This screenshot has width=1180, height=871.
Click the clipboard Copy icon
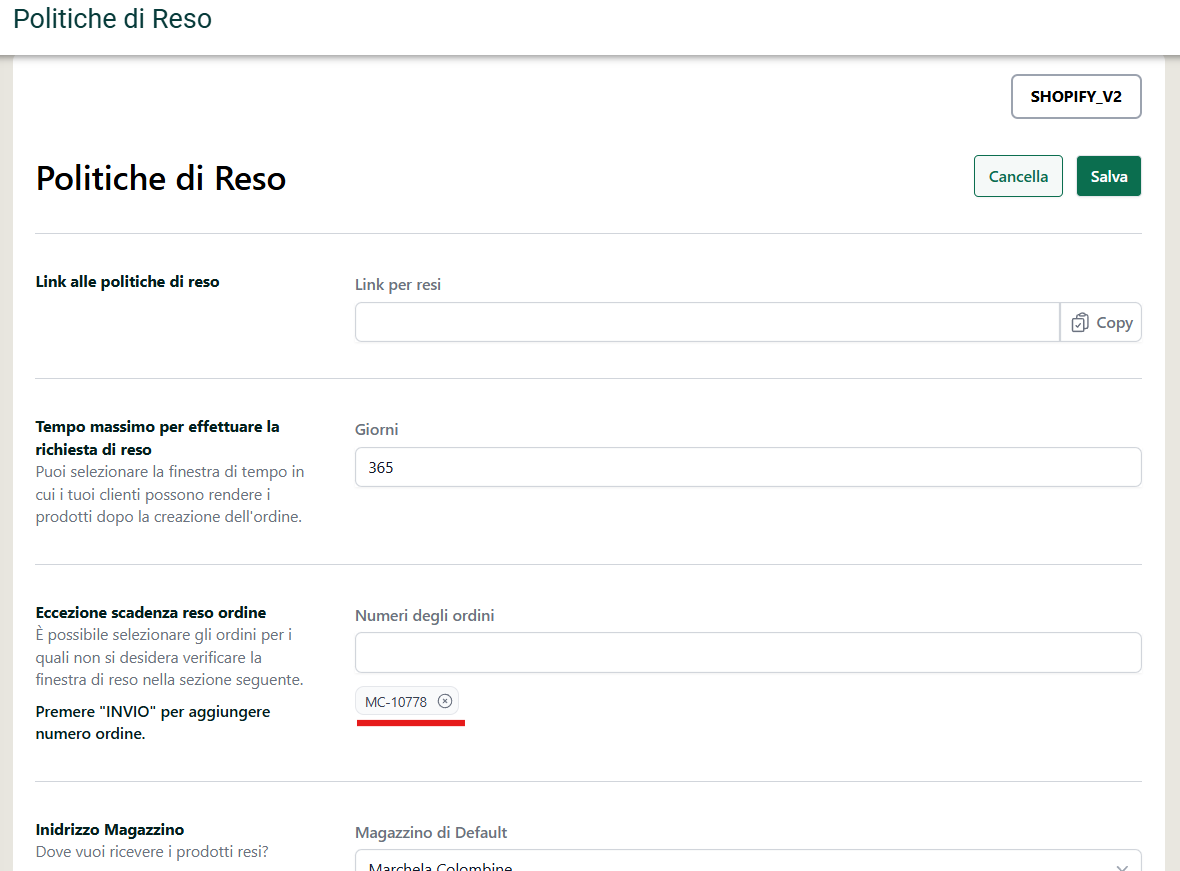(1080, 323)
